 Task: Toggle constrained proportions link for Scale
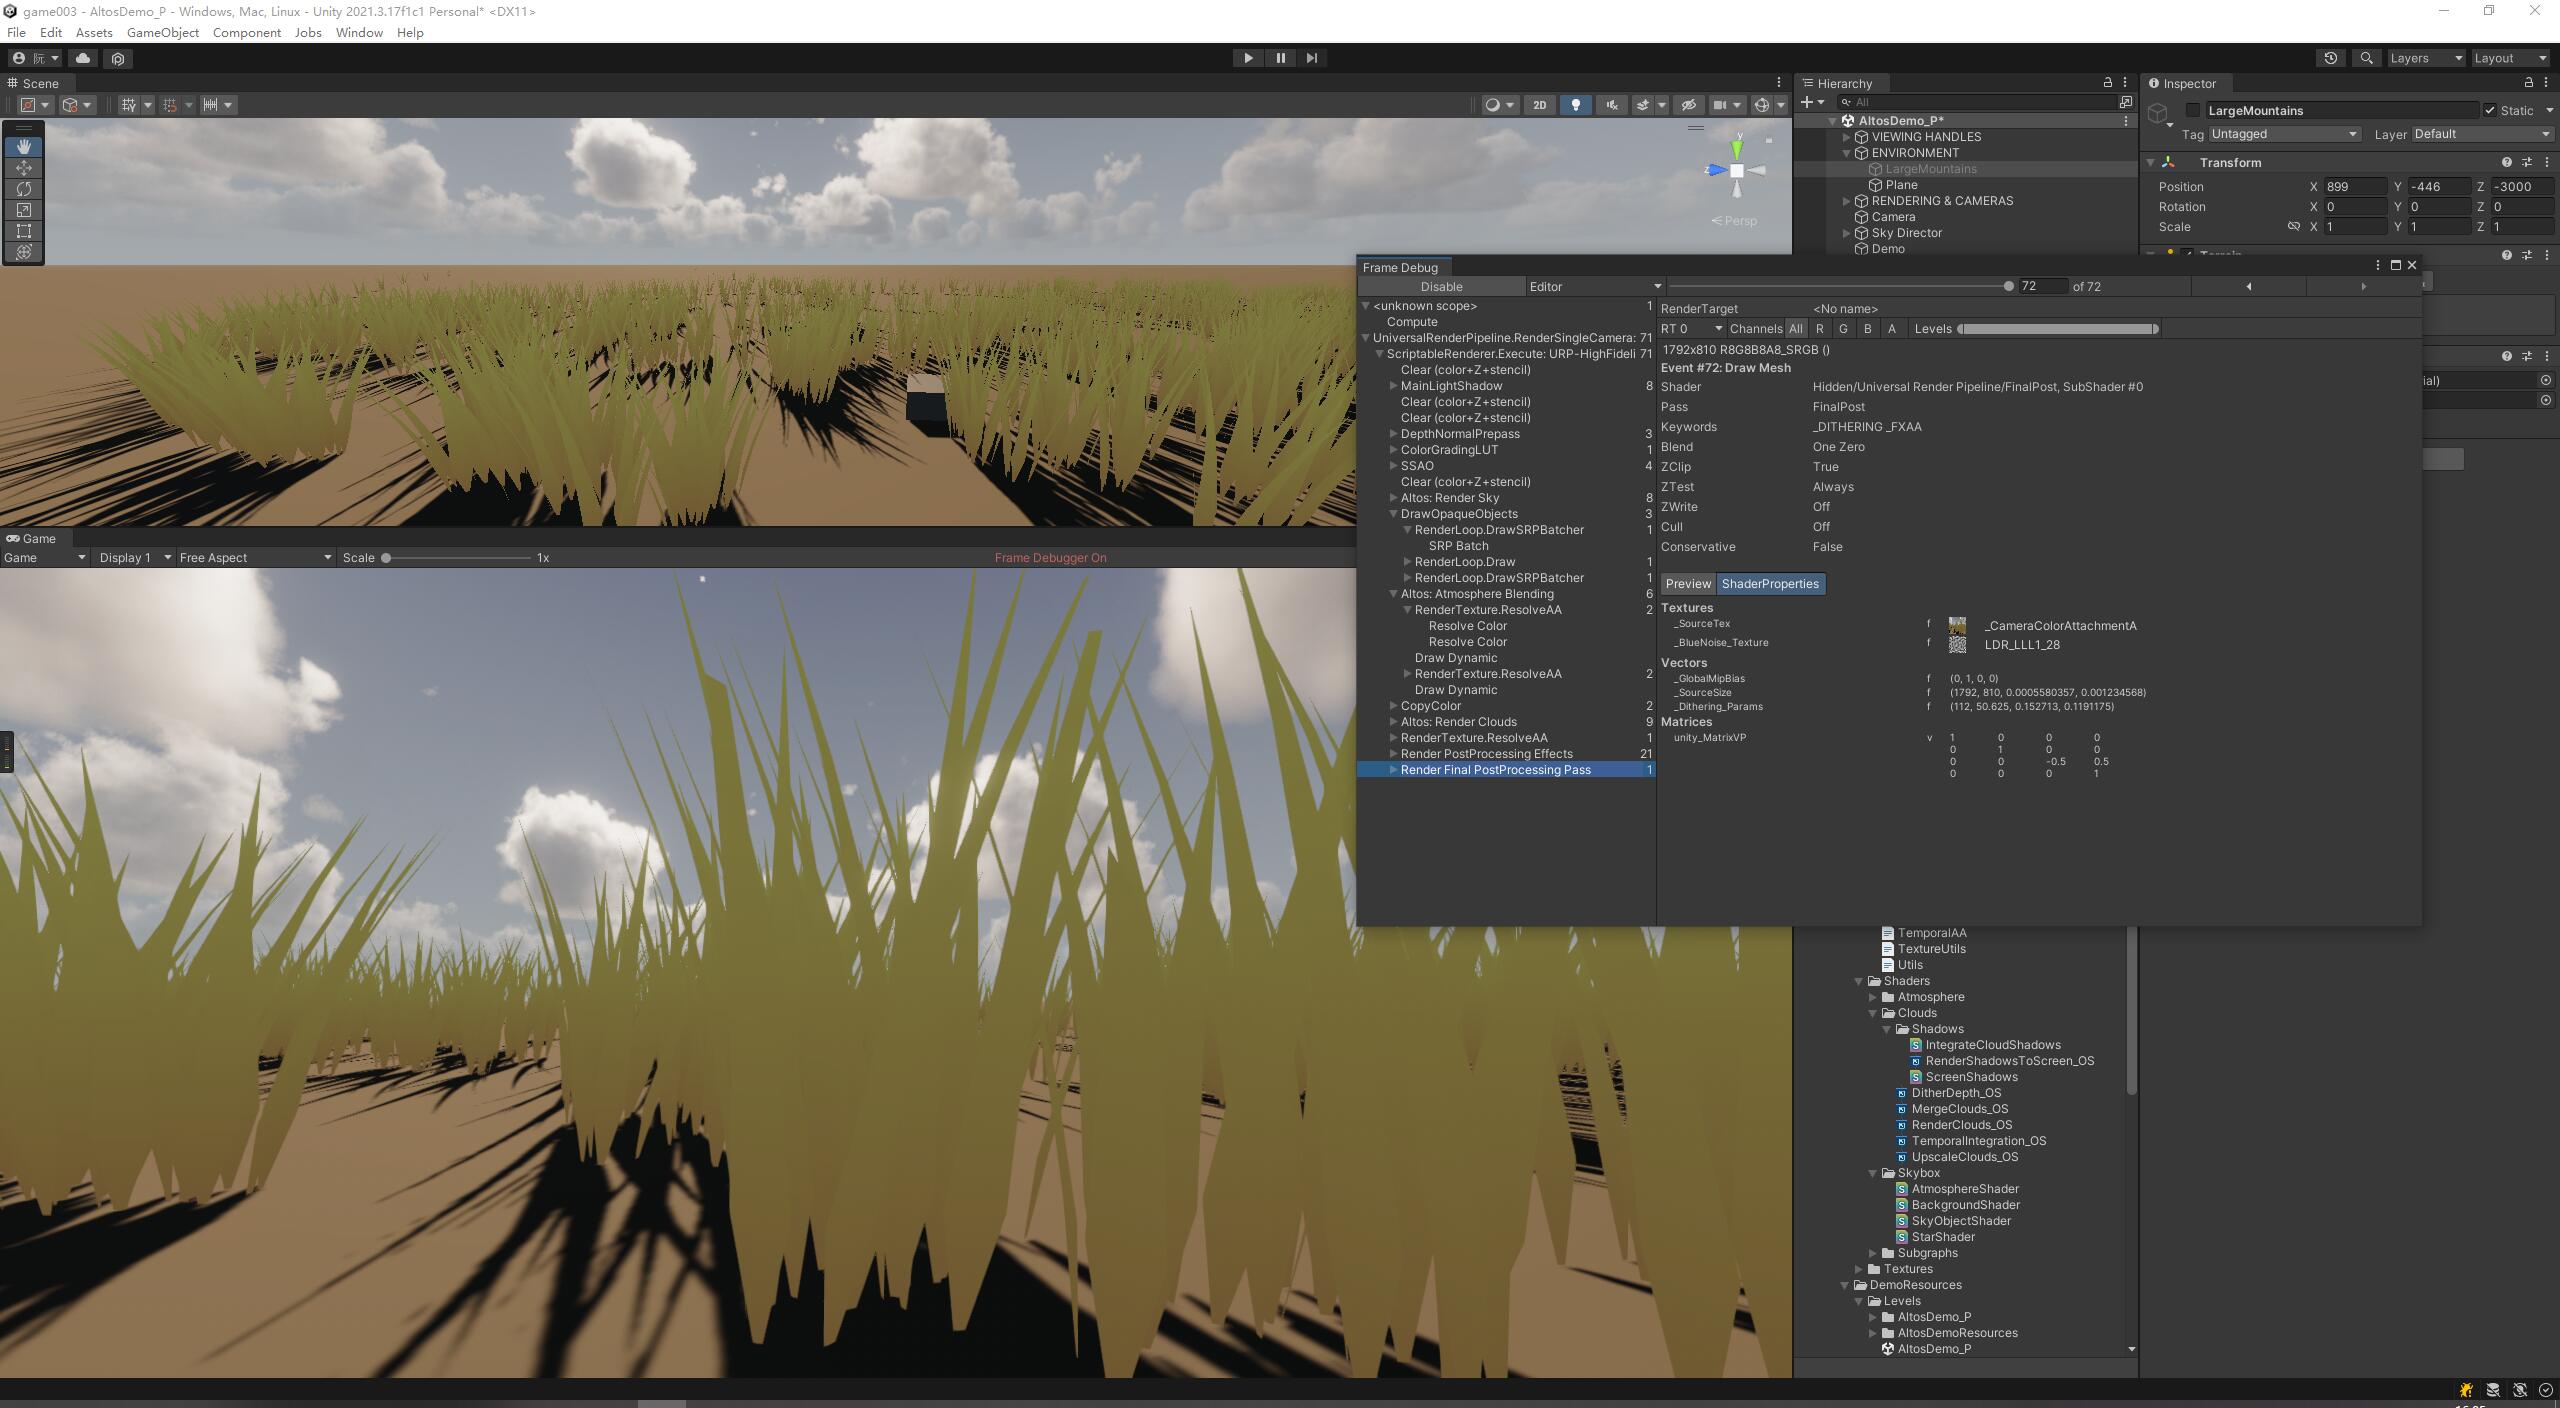2293,227
